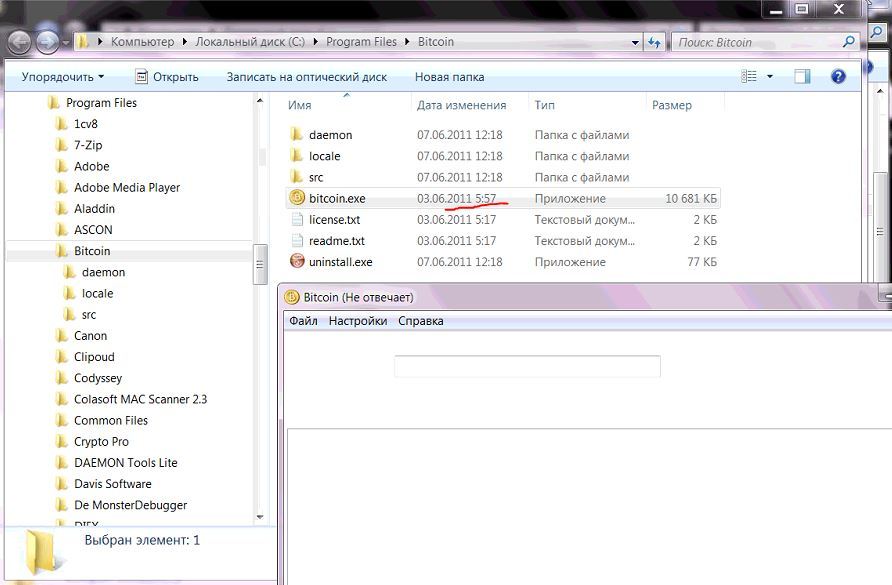Select bitcoin.exe application icon
892x585 pixels.
[297, 197]
